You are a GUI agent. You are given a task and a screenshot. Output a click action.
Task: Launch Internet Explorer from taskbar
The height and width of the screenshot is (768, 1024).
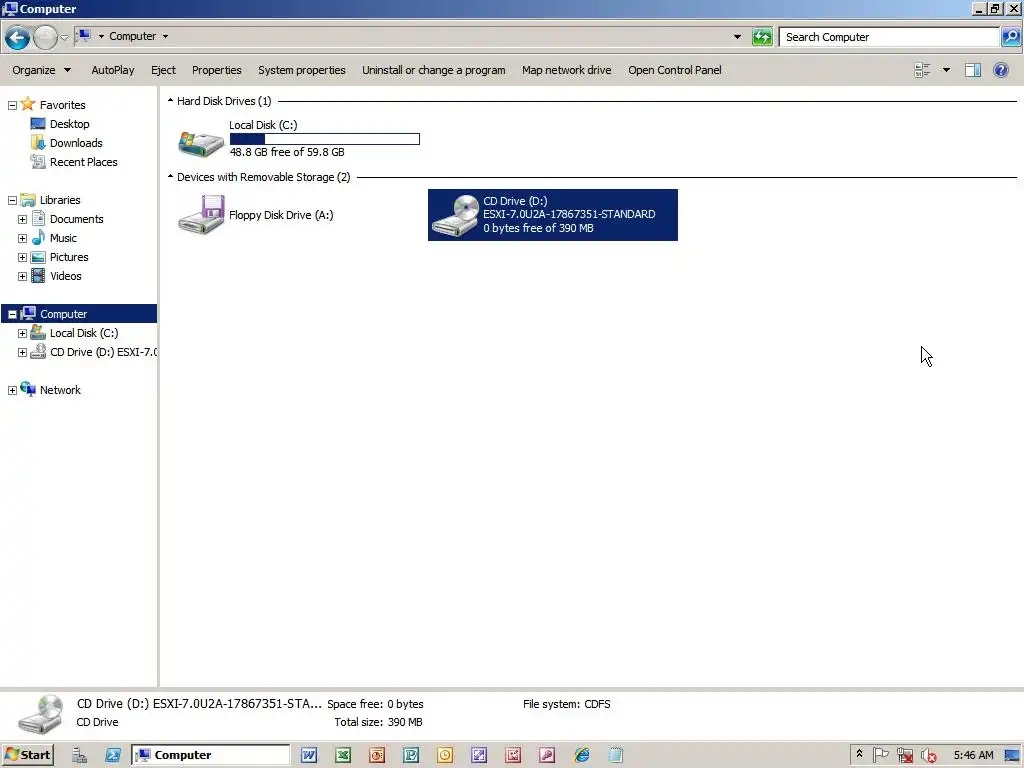(581, 755)
